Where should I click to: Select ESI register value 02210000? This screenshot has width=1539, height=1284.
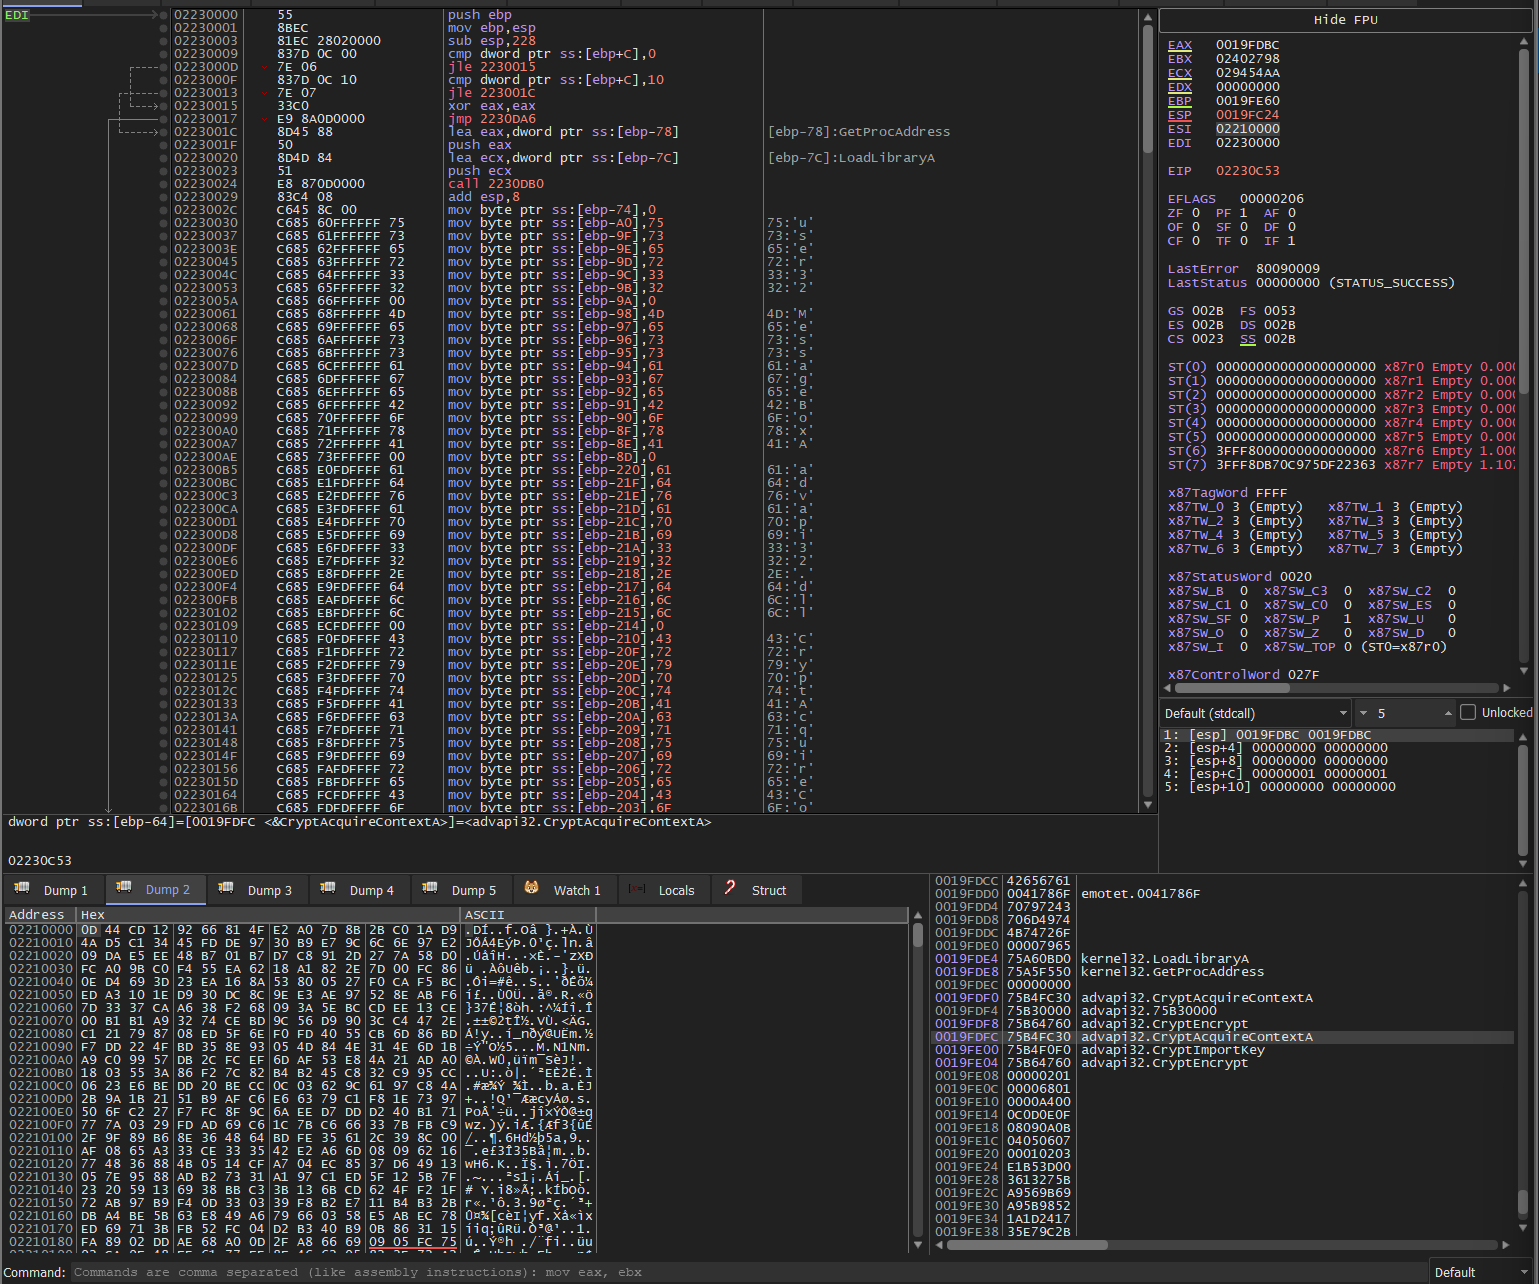(1247, 129)
